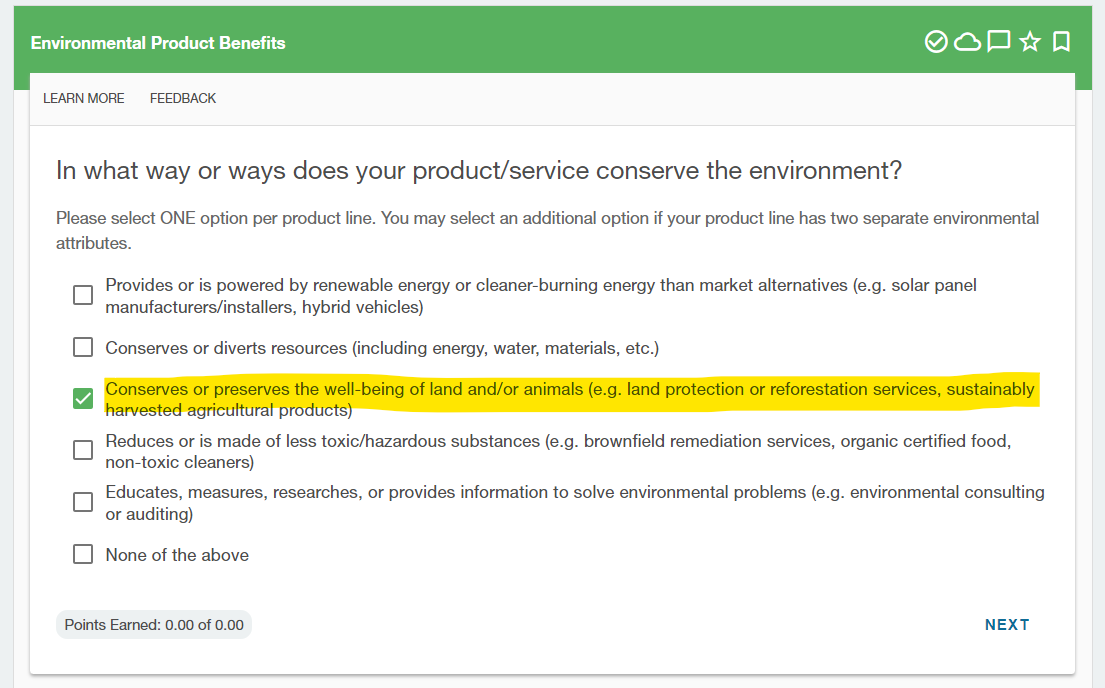Click the cloud icon in header
This screenshot has height=688, width=1105.
click(x=968, y=42)
